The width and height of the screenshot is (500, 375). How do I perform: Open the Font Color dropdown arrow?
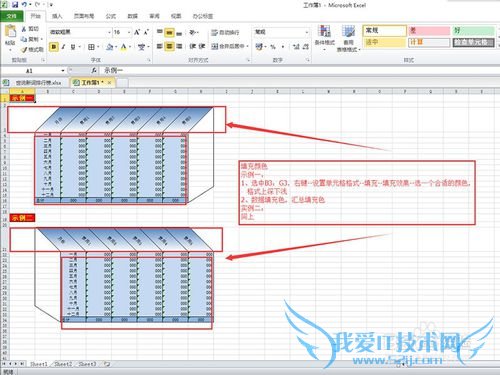tap(130, 47)
